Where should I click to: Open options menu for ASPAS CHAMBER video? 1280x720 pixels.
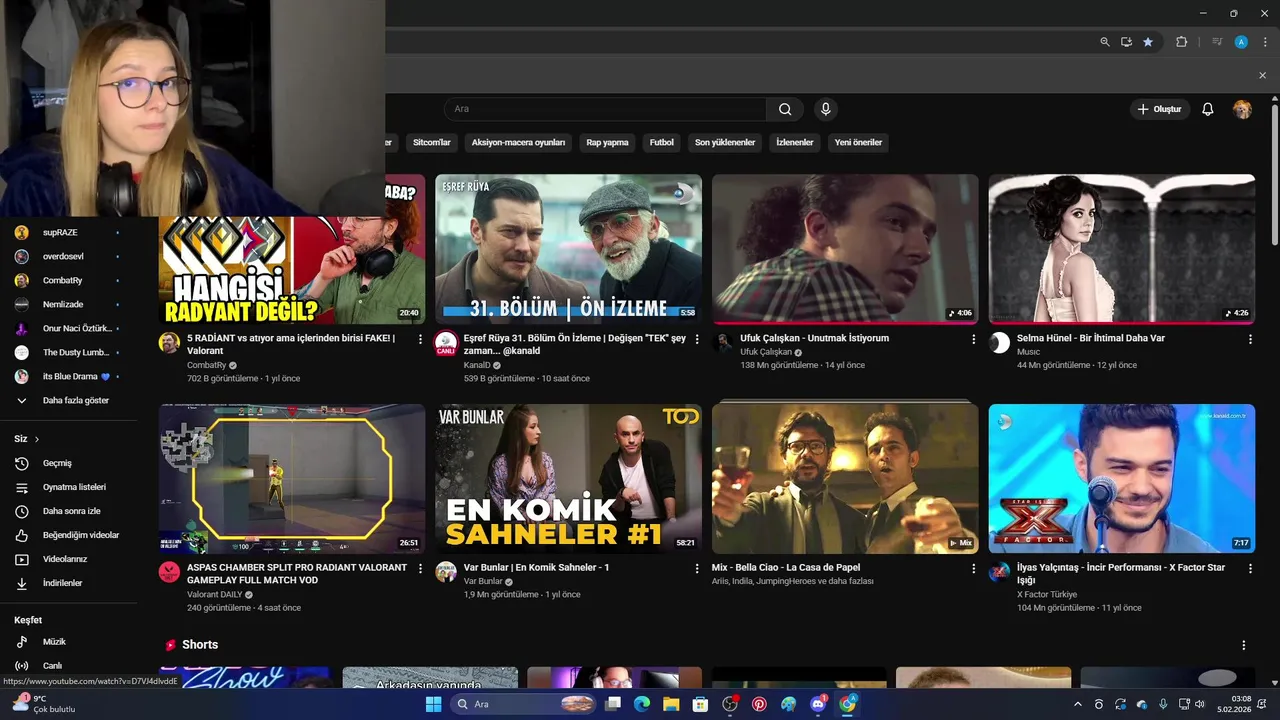pyautogui.click(x=420, y=568)
